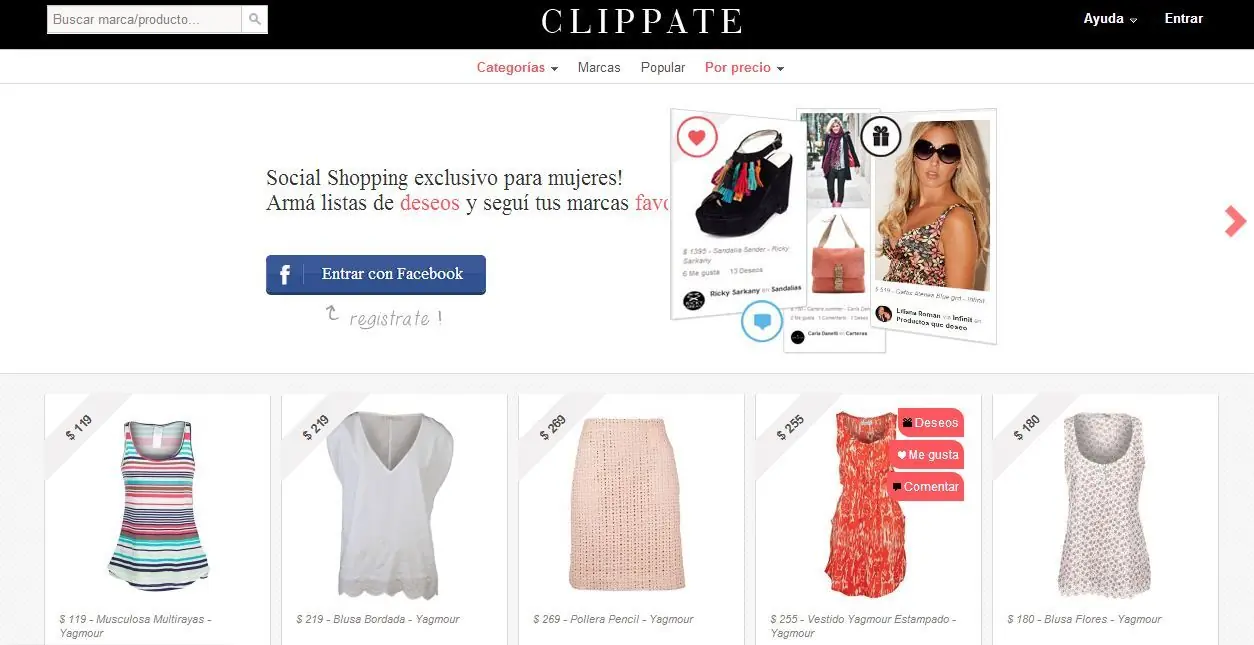Add the red dress to Deseos
Image resolution: width=1254 pixels, height=645 pixels.
[x=930, y=423]
